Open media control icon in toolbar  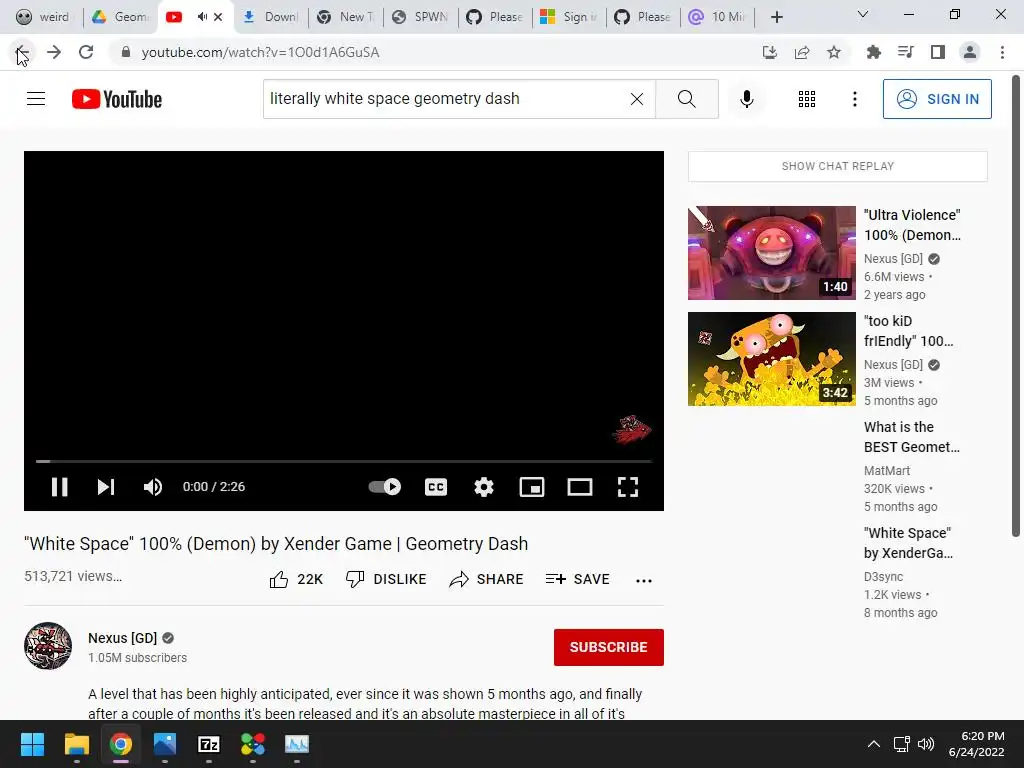click(905, 52)
